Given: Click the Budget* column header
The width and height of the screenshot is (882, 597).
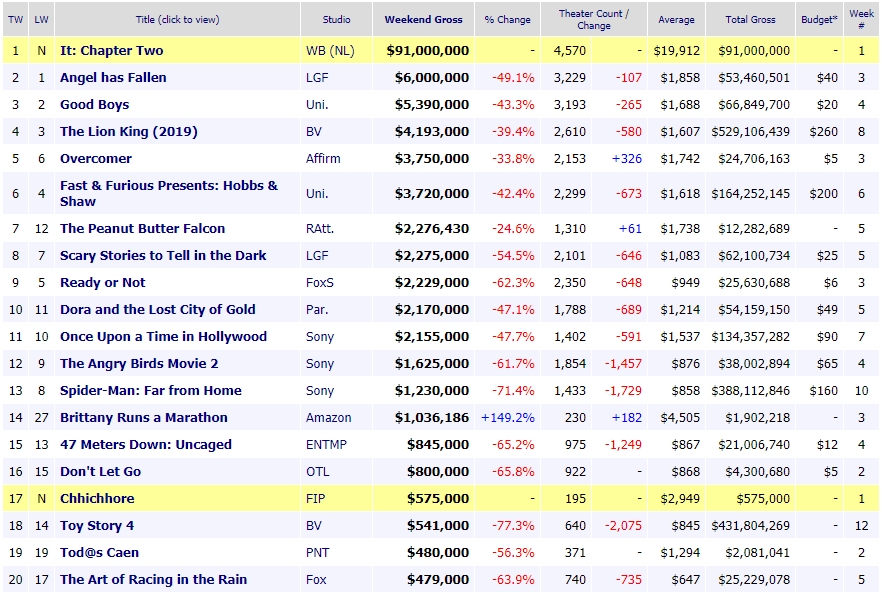Looking at the screenshot, I should (820, 20).
